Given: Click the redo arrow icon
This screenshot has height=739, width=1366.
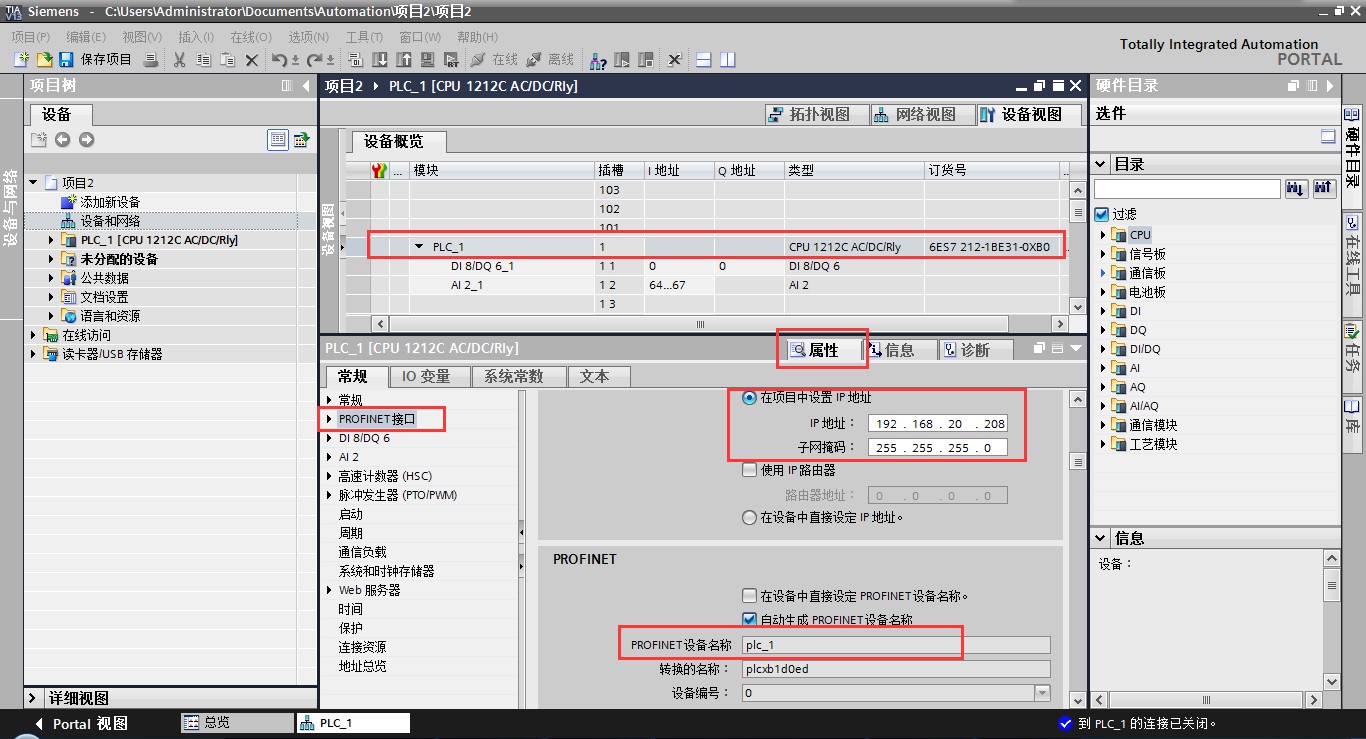Looking at the screenshot, I should pos(314,60).
